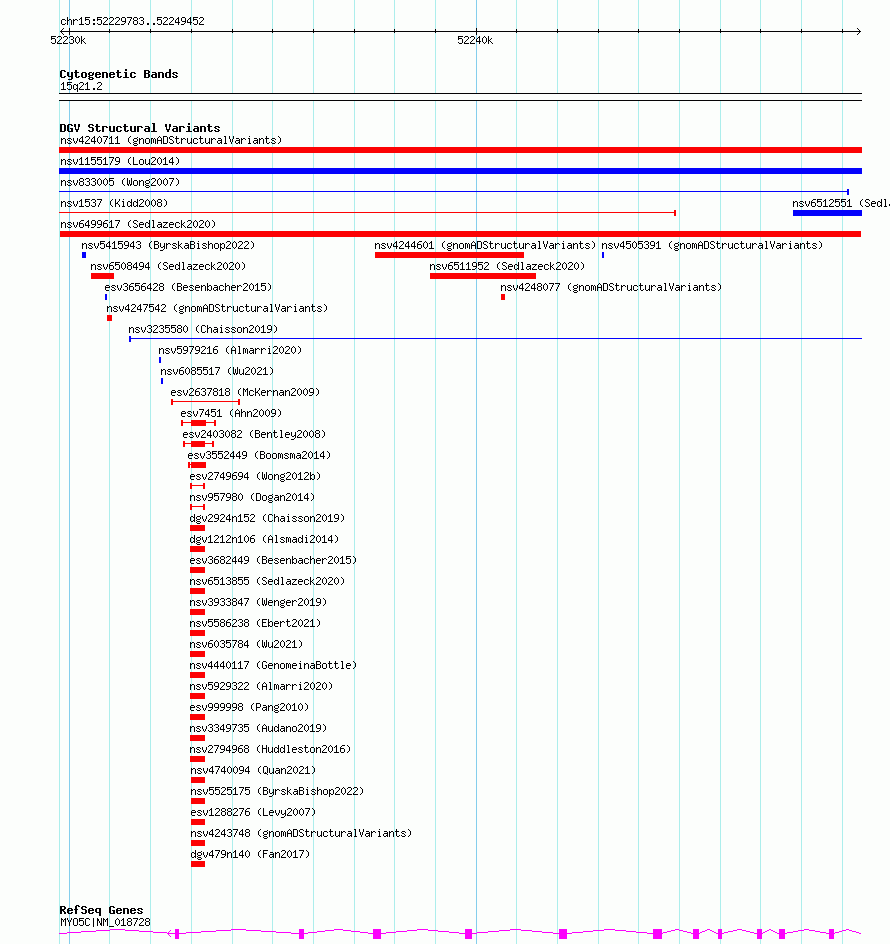Click the nsv4440117 (GenomeinaBottle) label

[273, 666]
